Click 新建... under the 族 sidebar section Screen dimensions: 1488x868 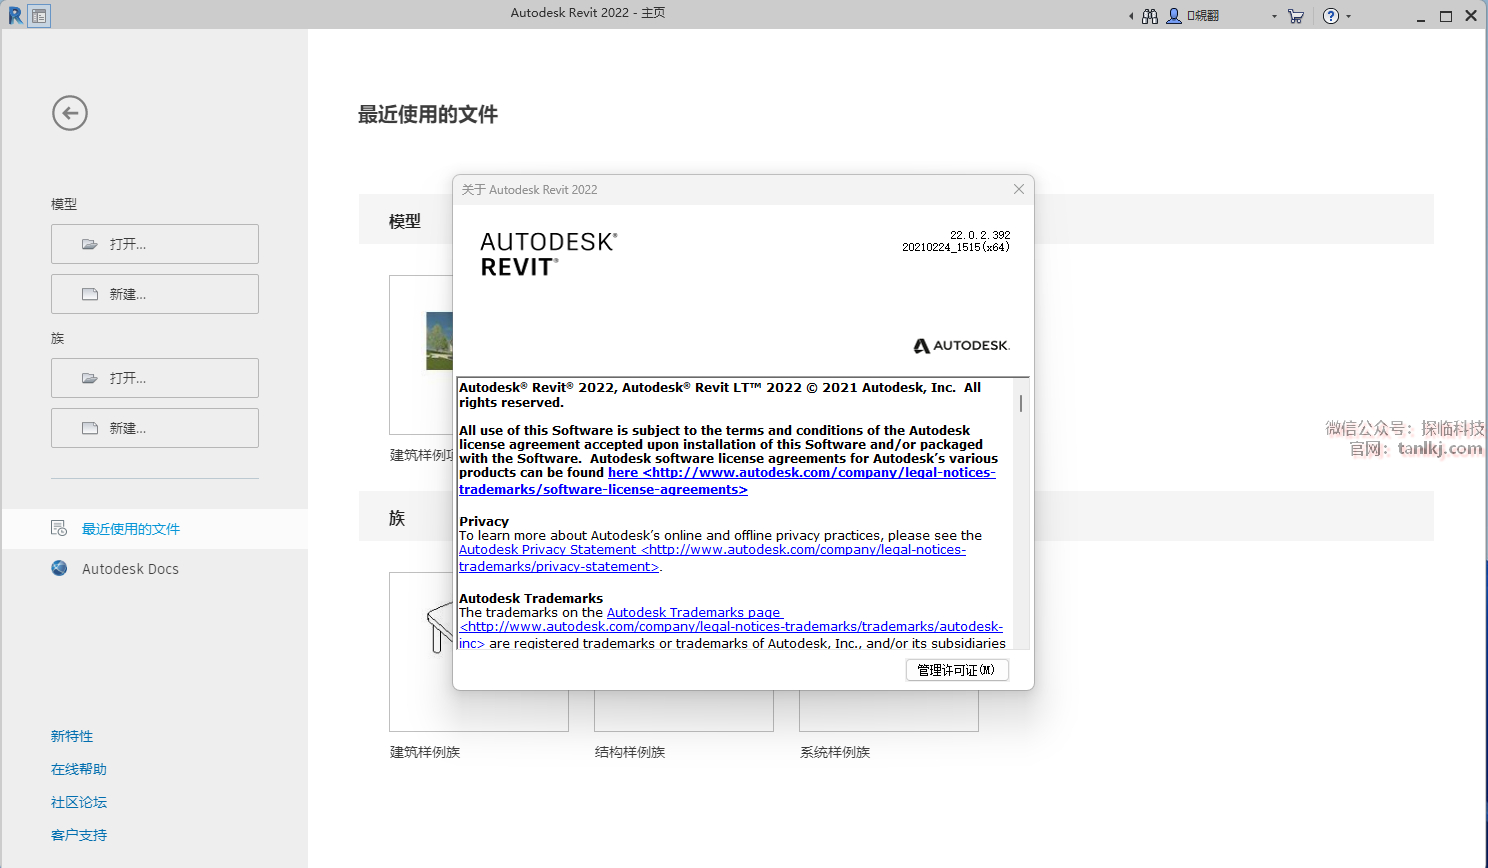pyautogui.click(x=155, y=428)
